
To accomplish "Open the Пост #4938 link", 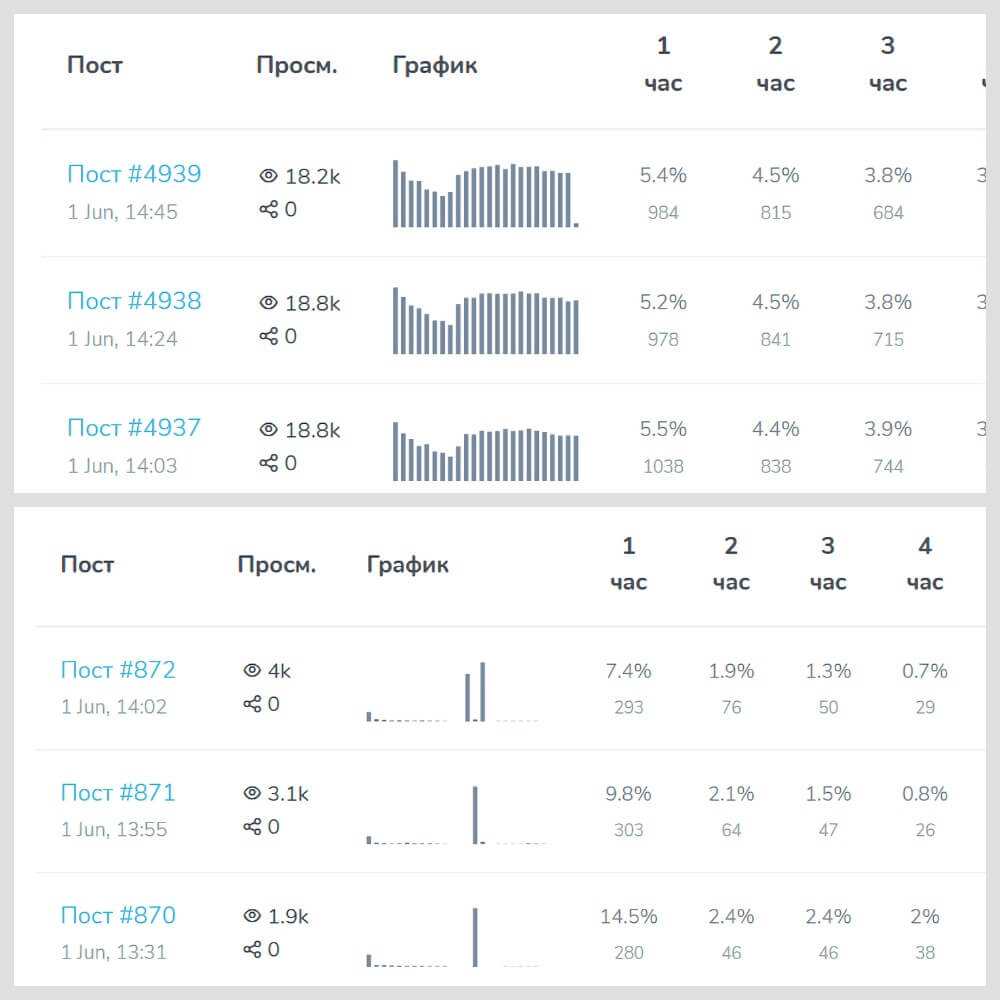I will pos(134,301).
